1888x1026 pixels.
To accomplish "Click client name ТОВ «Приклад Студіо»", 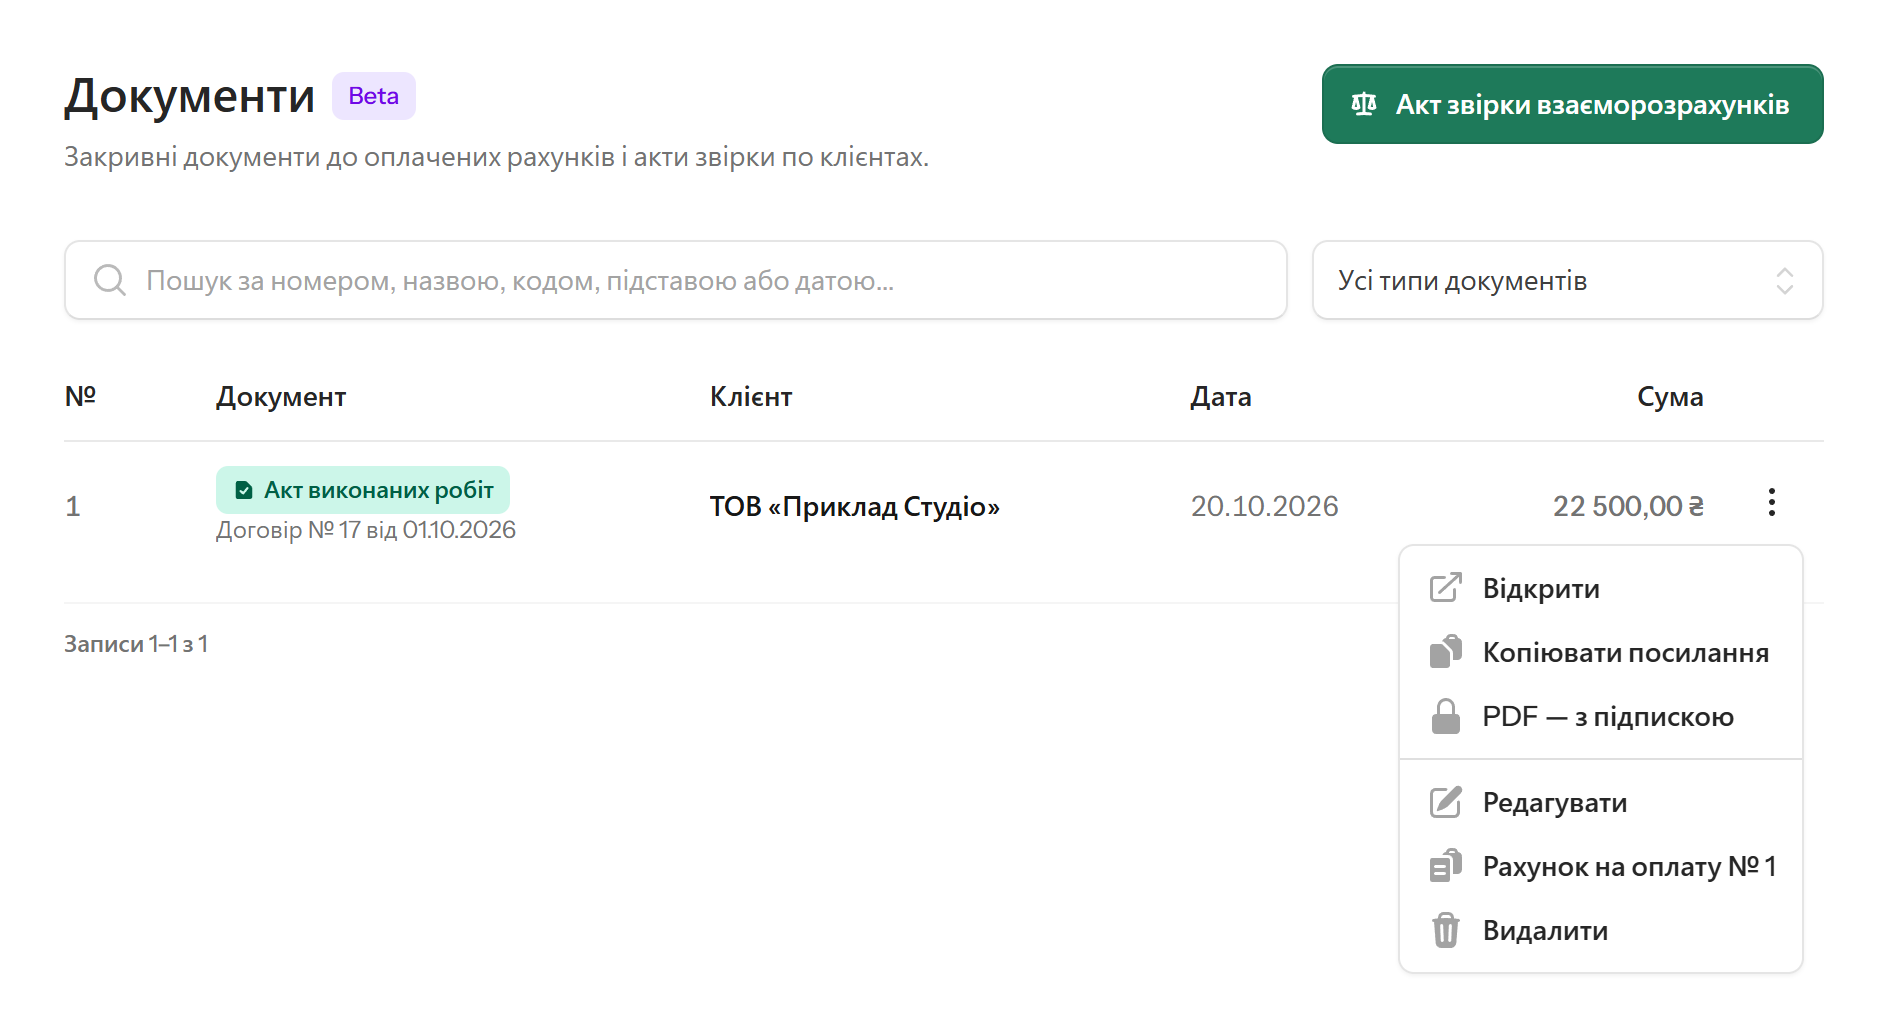I will pyautogui.click(x=855, y=506).
